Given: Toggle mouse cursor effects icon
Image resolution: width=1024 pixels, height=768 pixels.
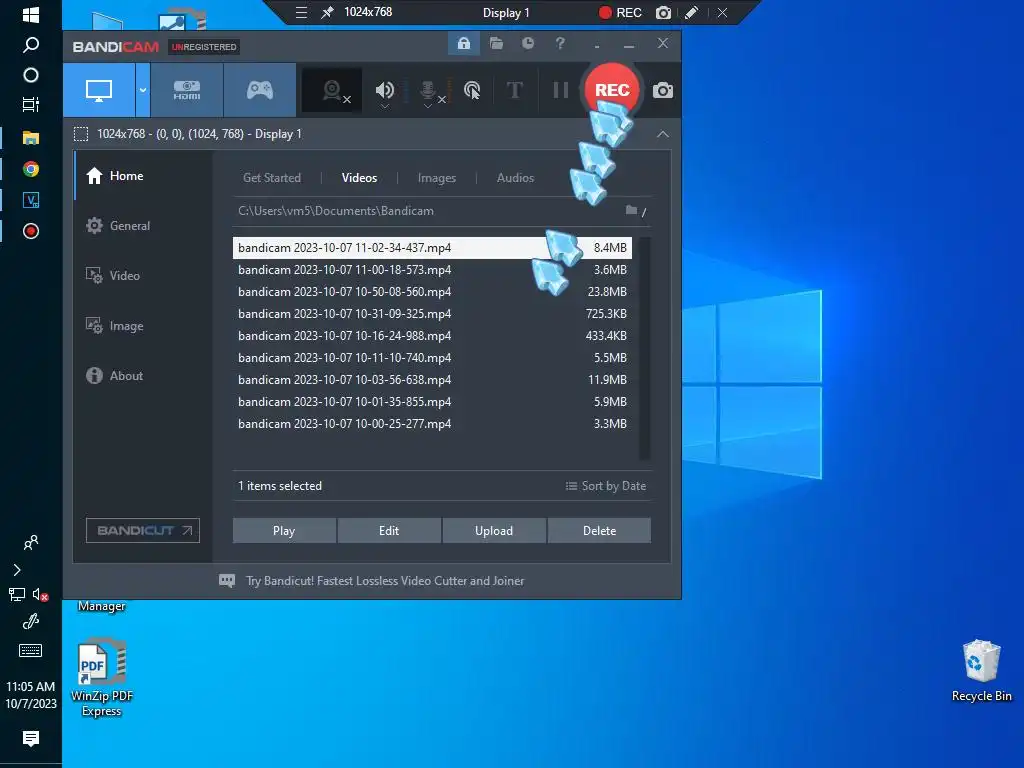Looking at the screenshot, I should pyautogui.click(x=472, y=90).
